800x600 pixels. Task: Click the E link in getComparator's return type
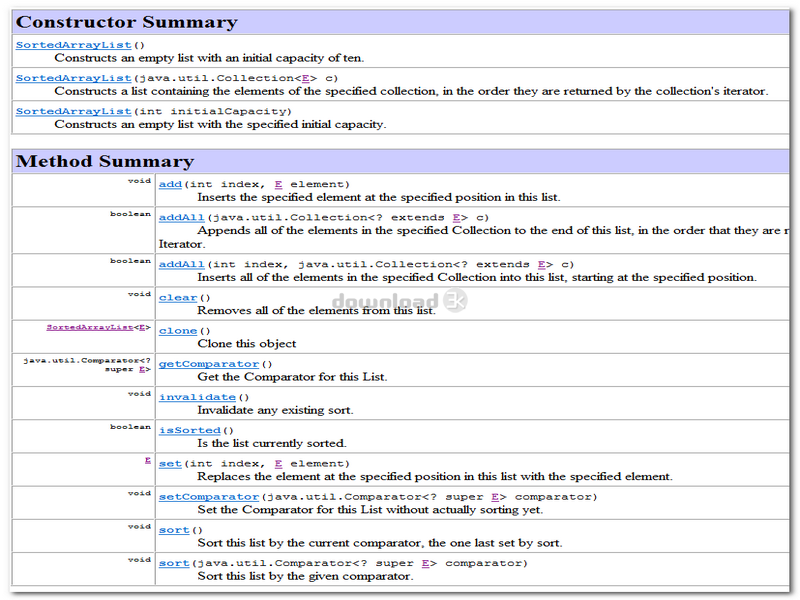pos(143,369)
